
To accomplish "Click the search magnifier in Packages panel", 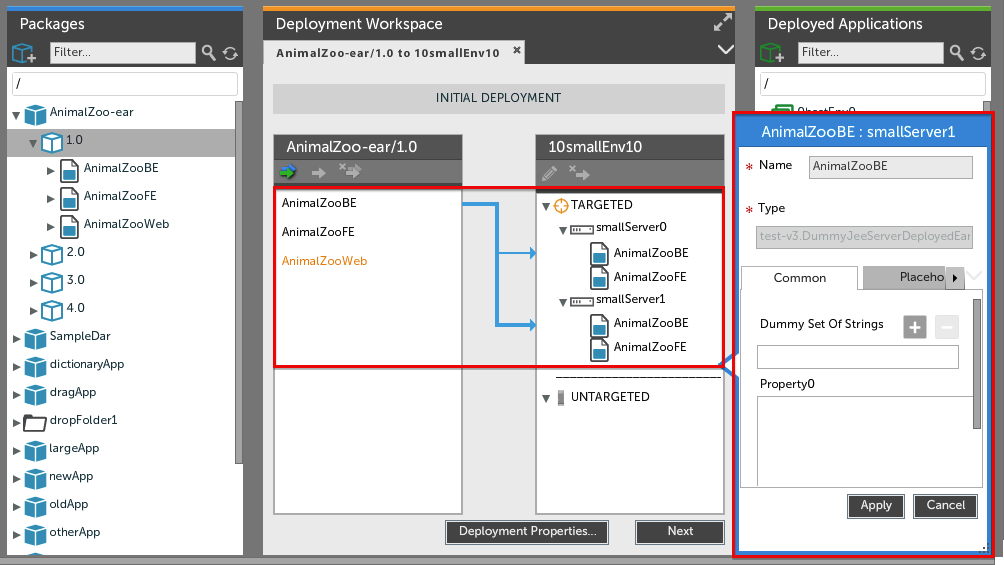I will coord(208,53).
